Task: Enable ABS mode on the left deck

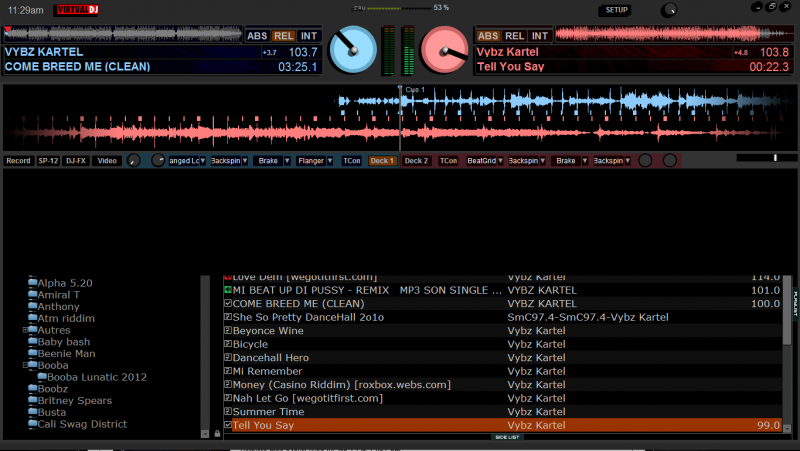Action: point(258,35)
